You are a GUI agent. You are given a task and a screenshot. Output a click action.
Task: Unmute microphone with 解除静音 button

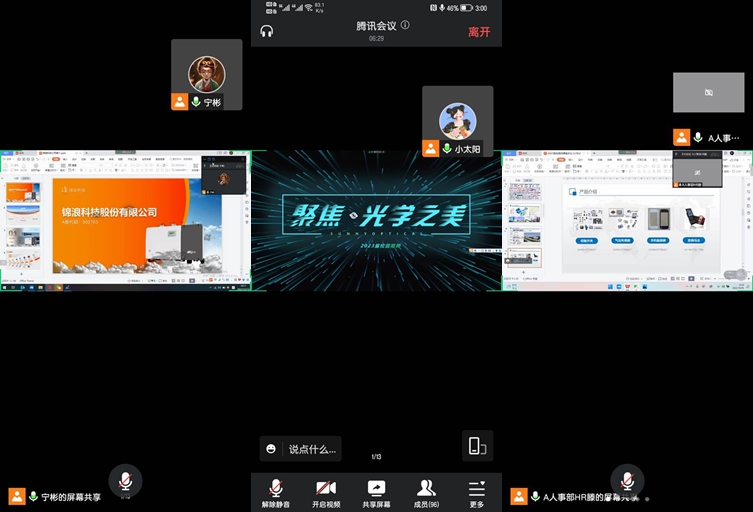click(276, 492)
